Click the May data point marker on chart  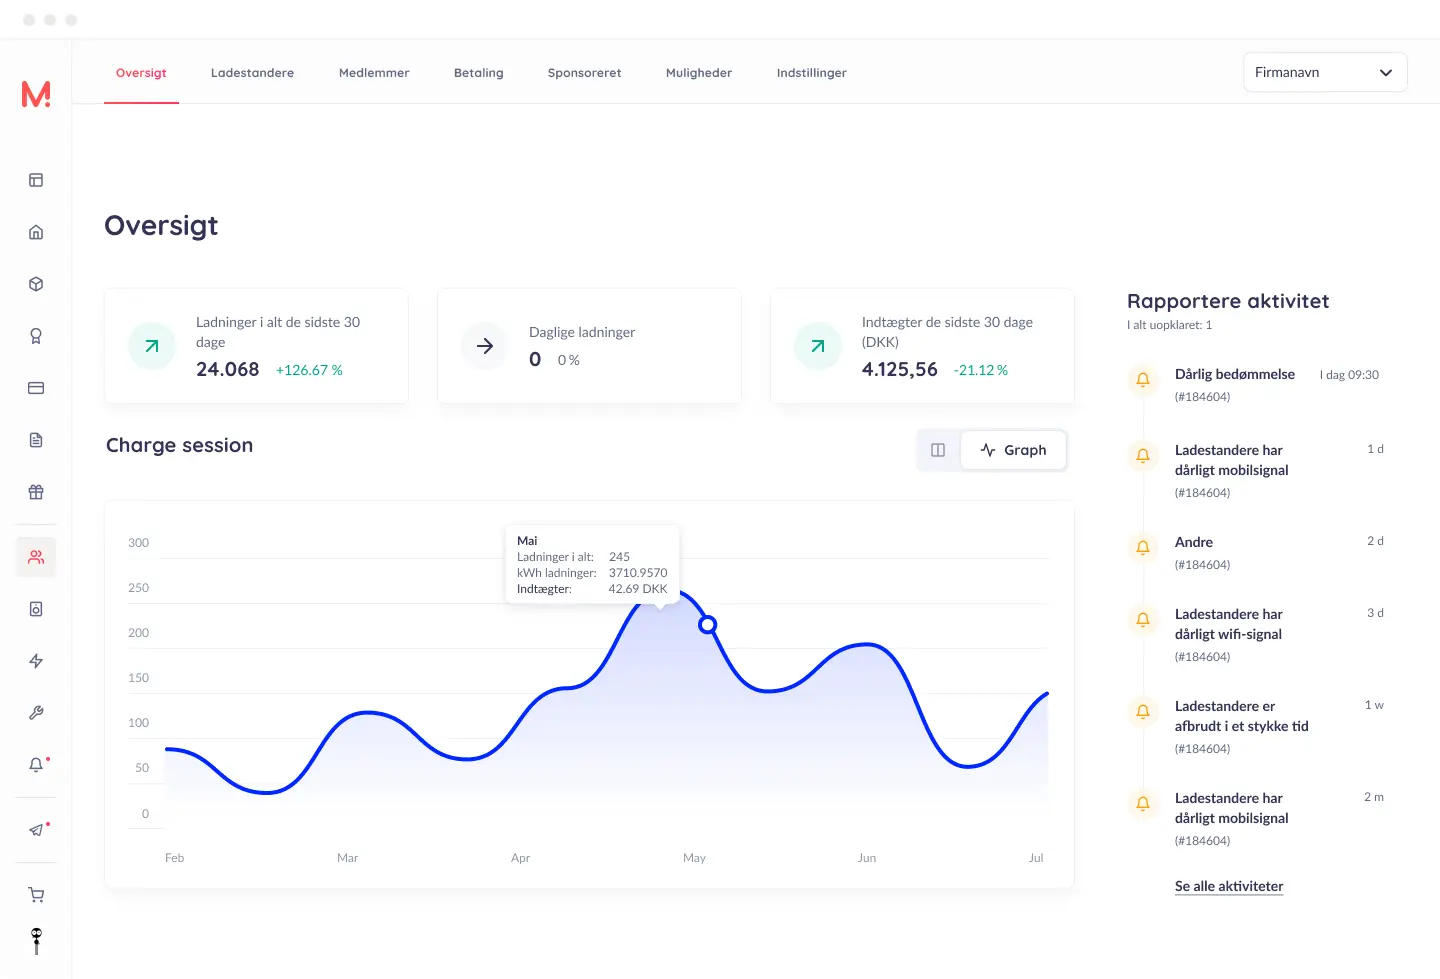(707, 625)
